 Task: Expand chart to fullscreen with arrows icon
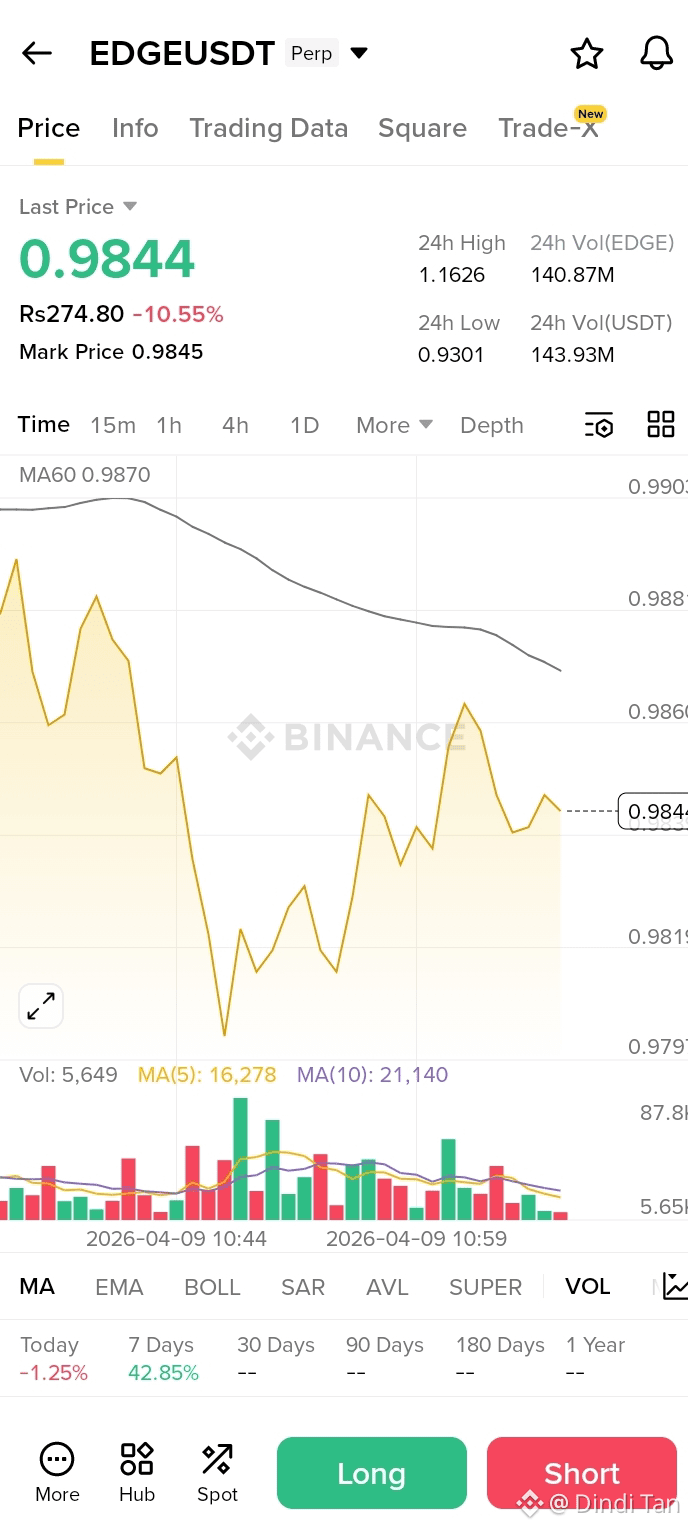[41, 1006]
